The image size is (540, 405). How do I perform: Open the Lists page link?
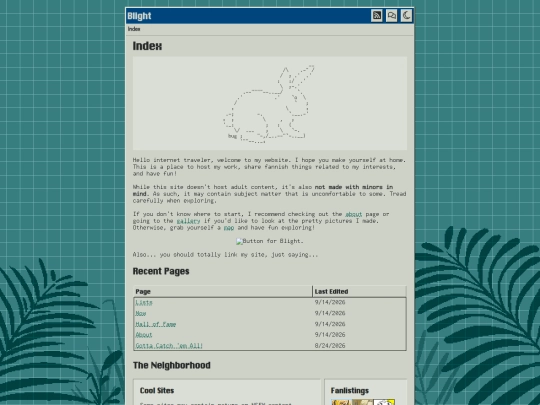(x=144, y=302)
